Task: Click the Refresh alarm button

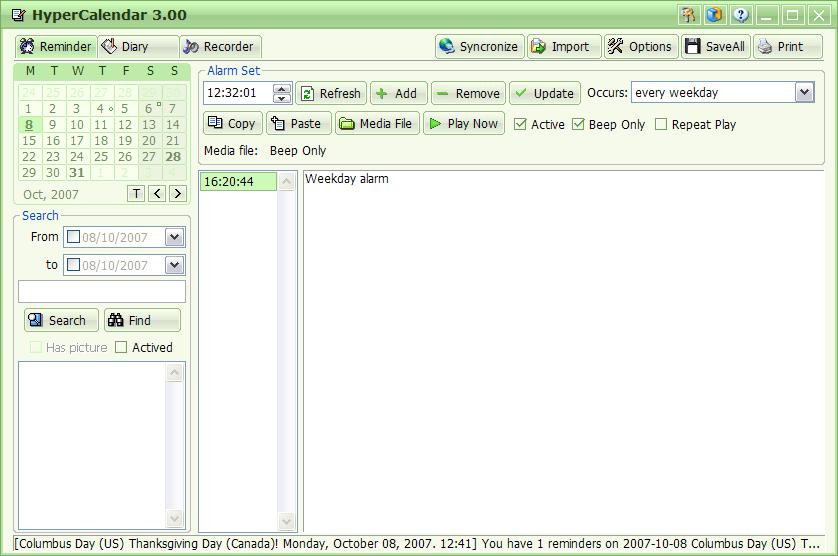Action: pos(331,93)
